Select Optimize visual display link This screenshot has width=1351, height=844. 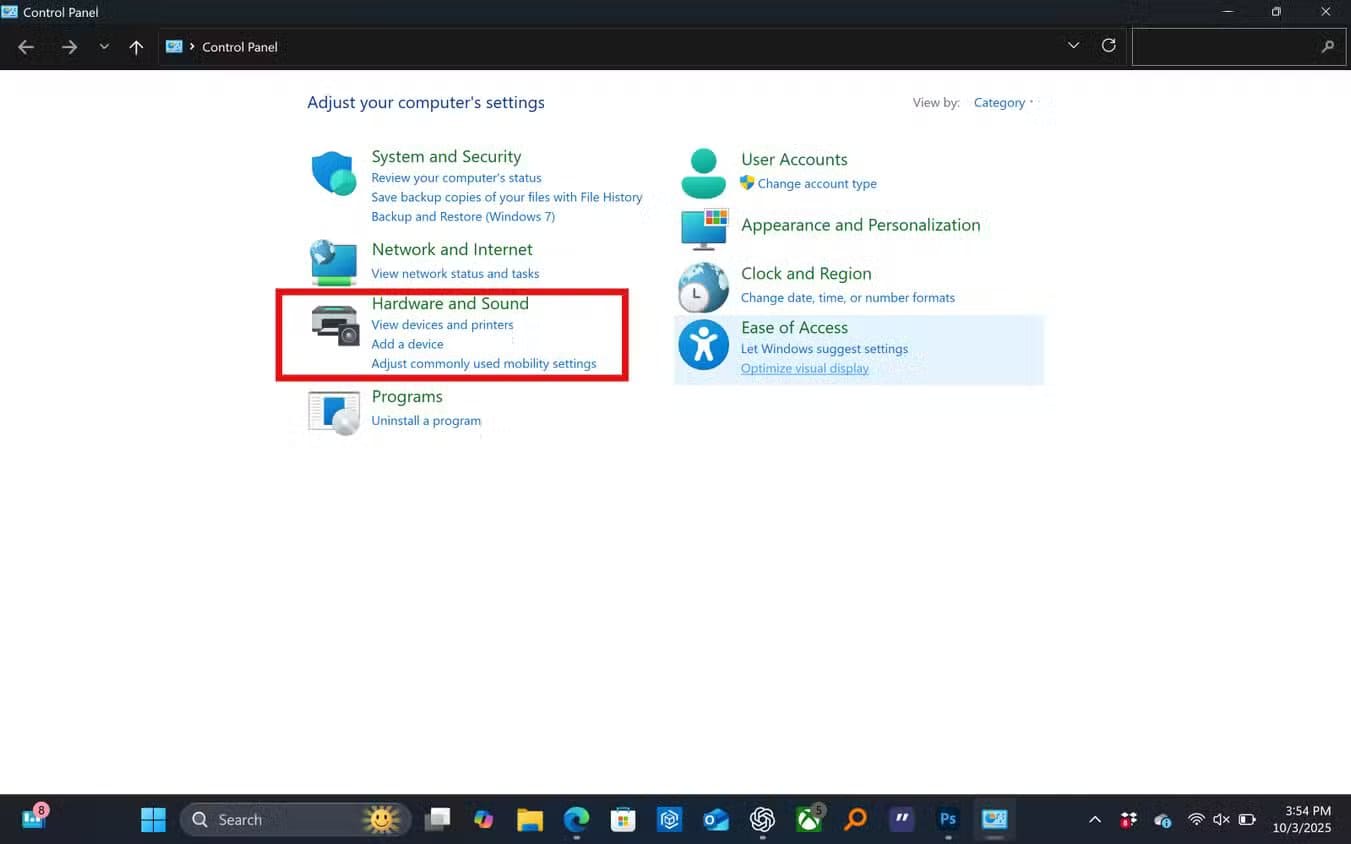804,369
